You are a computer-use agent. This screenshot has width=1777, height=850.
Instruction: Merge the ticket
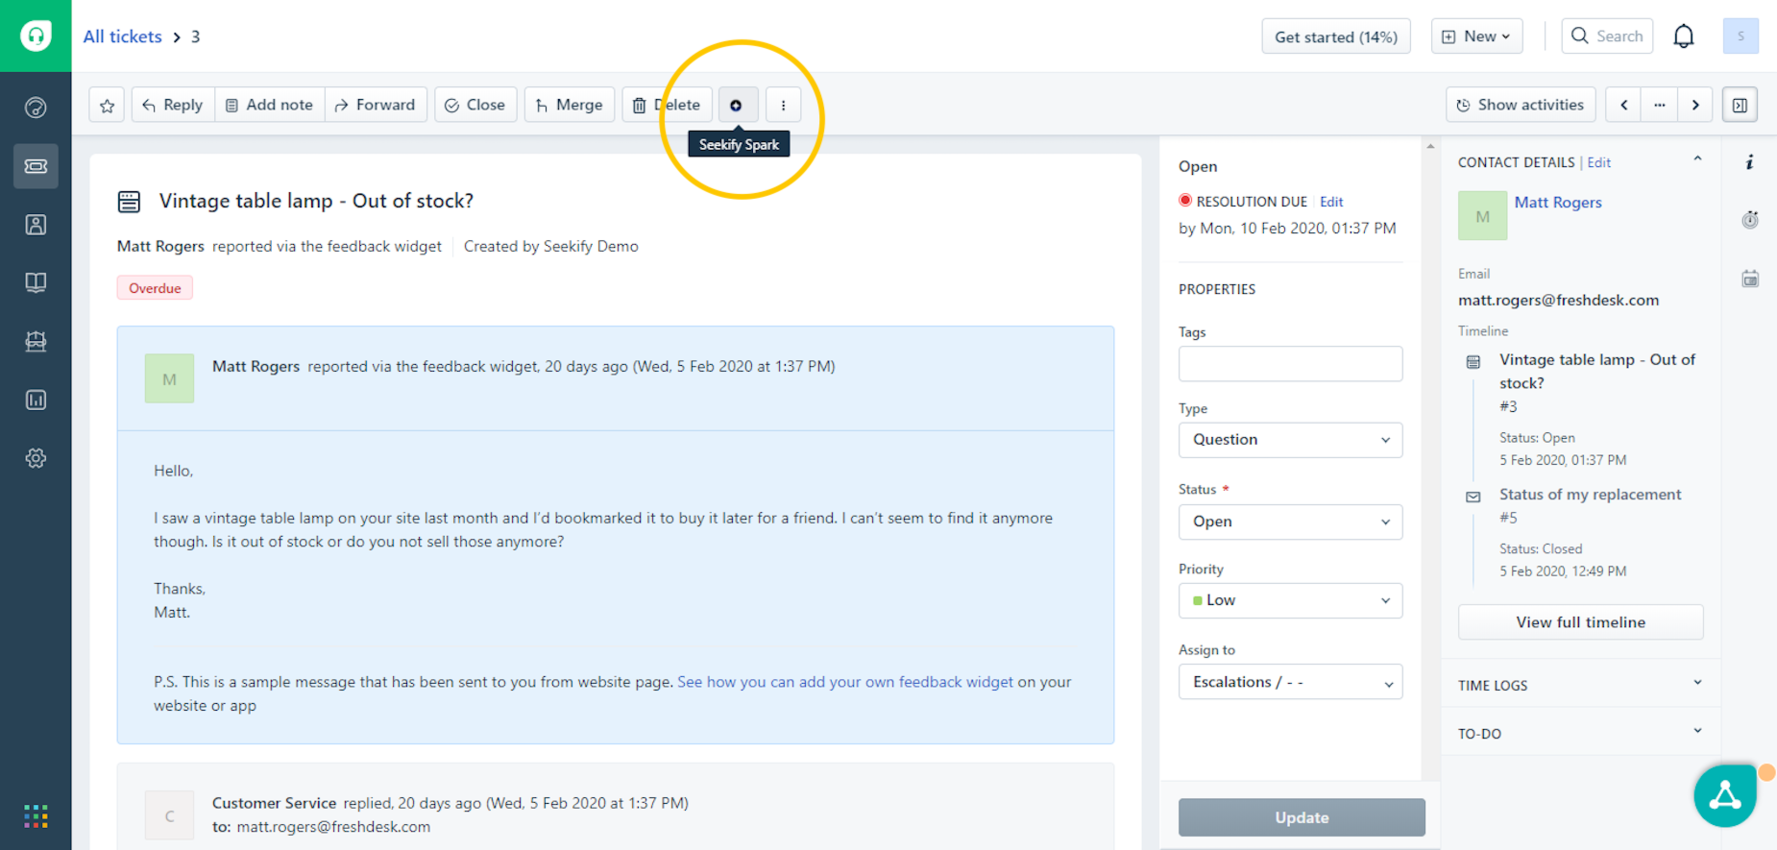[x=569, y=105]
